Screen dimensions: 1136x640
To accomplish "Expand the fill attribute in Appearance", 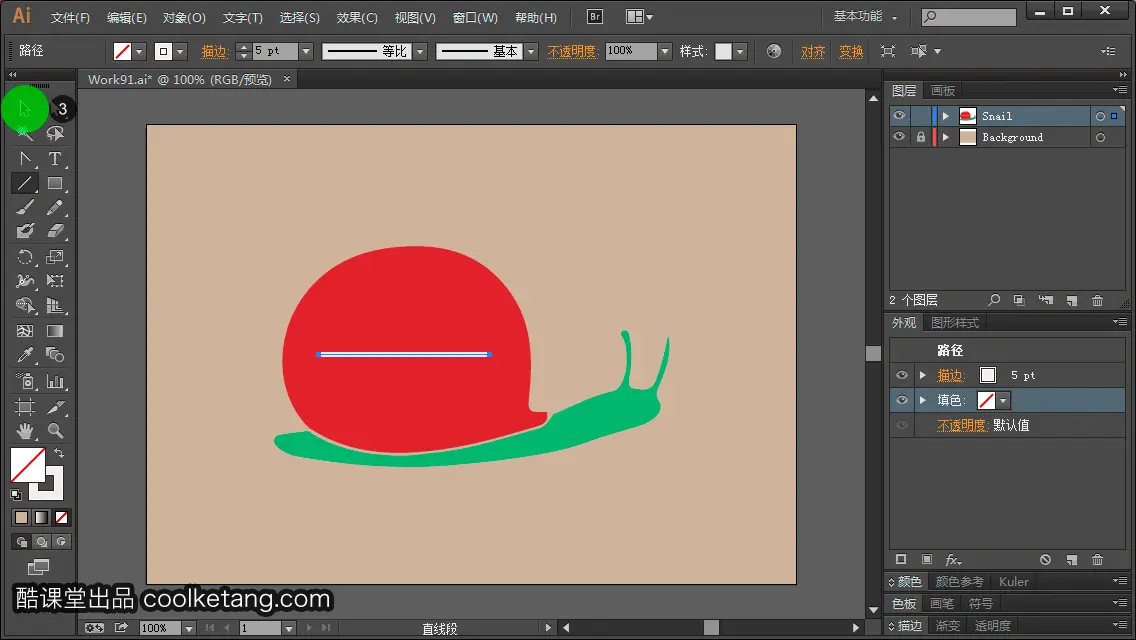I will point(923,400).
